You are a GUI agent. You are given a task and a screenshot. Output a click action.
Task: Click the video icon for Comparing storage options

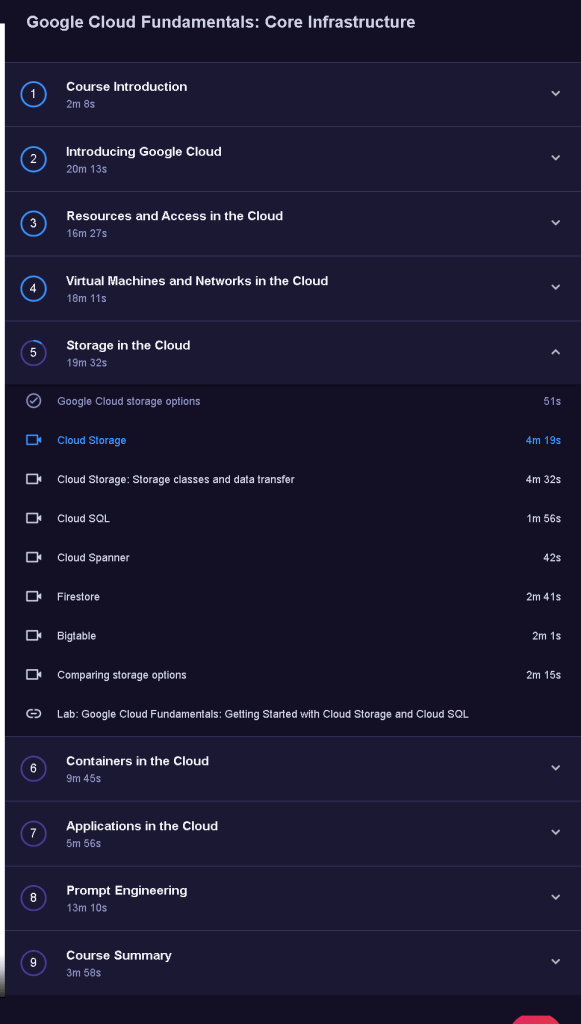(33, 675)
